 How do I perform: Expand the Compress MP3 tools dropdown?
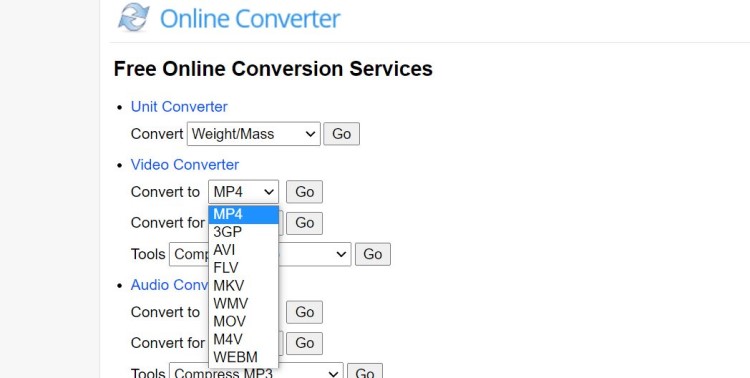point(256,371)
